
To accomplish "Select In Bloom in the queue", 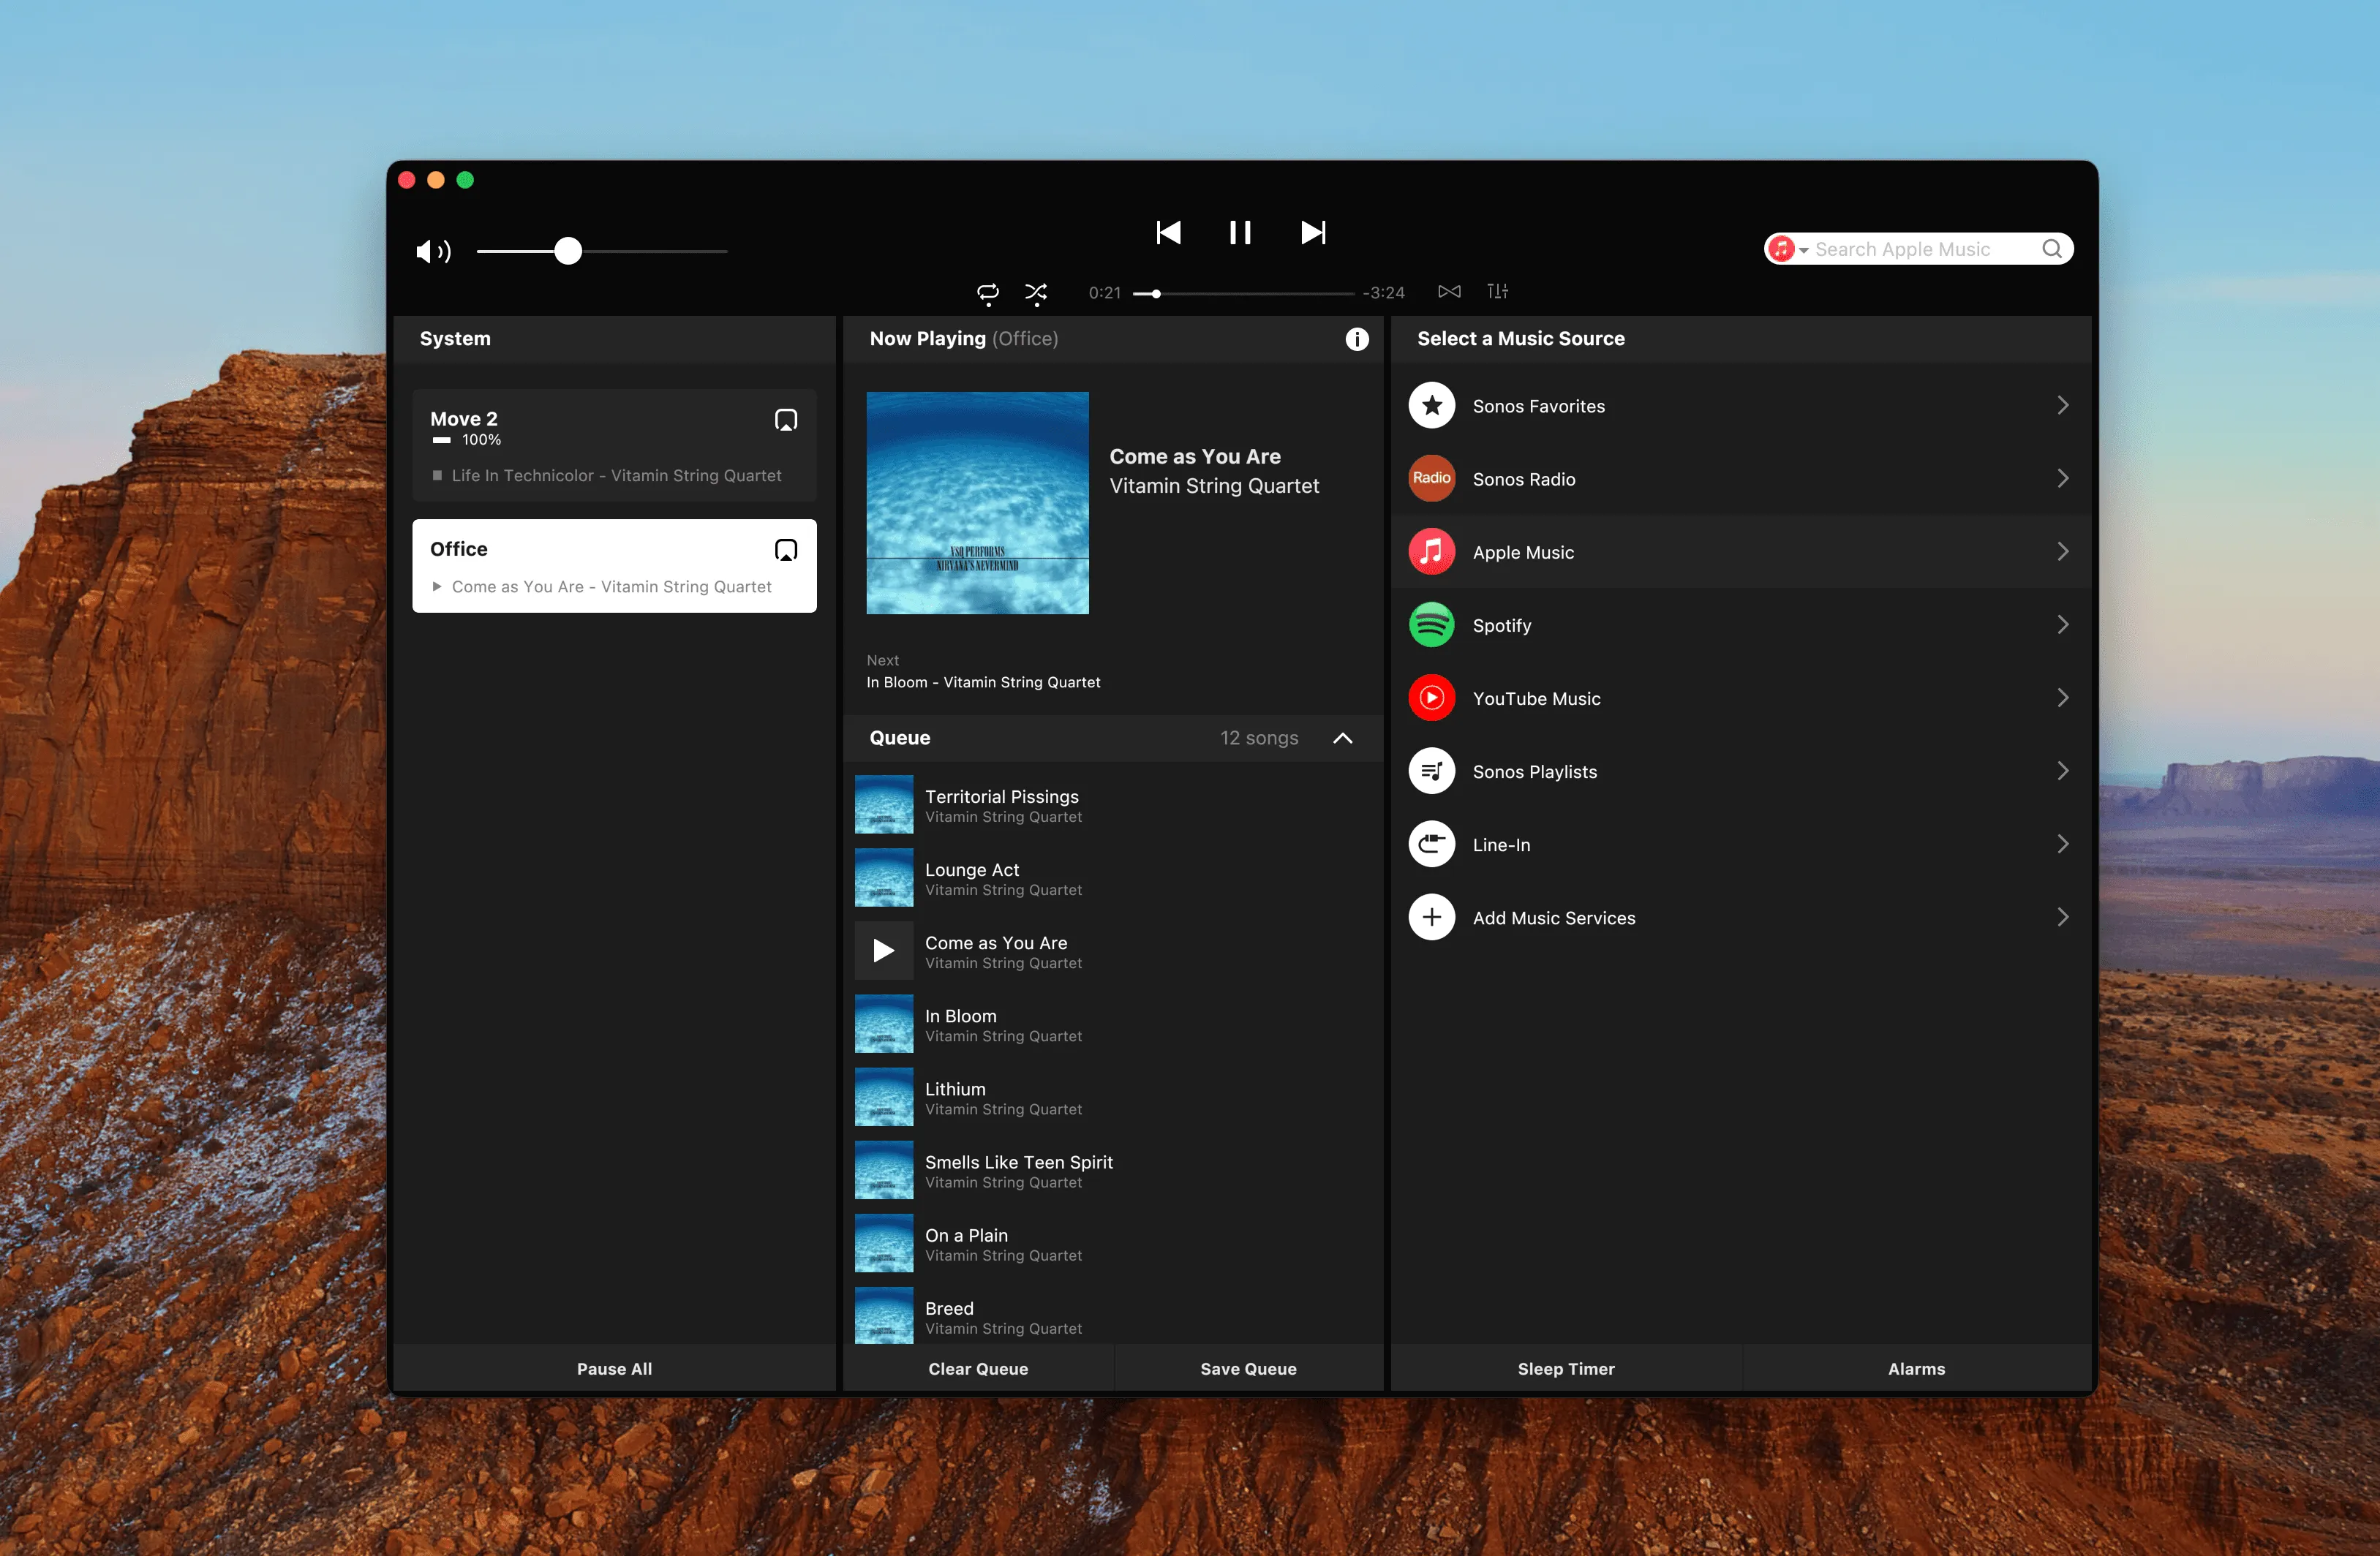I will coord(1114,1023).
